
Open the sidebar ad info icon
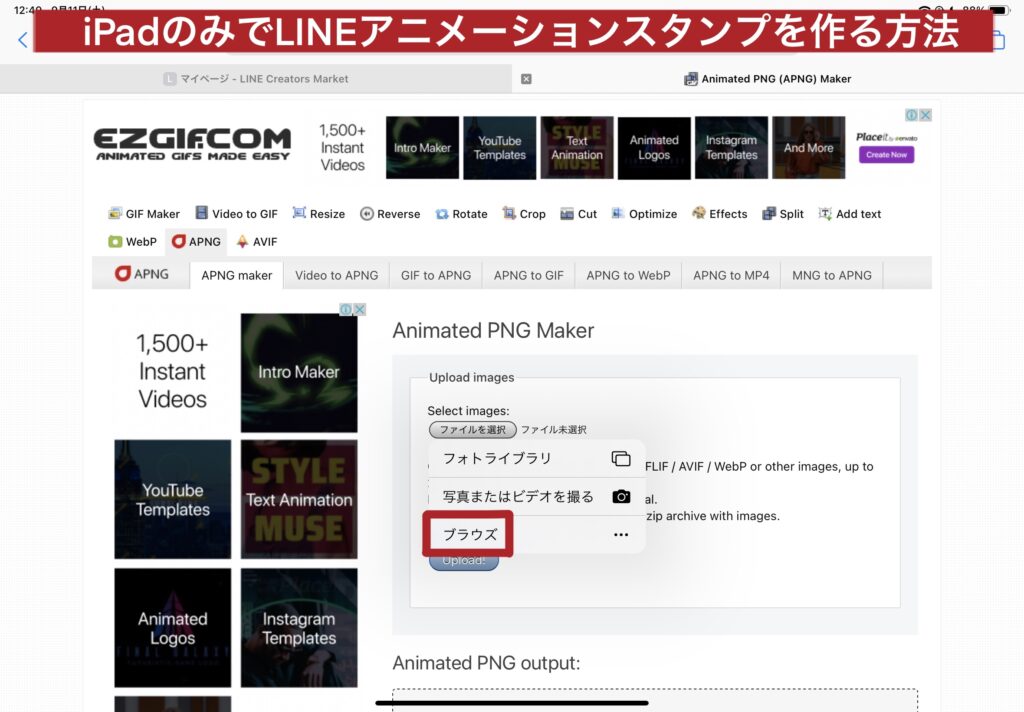click(x=345, y=310)
